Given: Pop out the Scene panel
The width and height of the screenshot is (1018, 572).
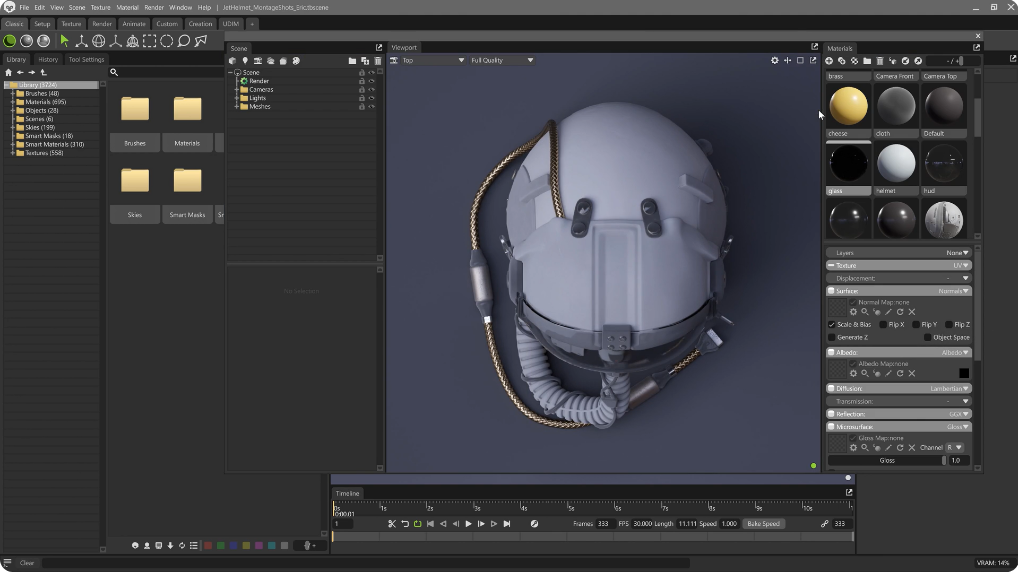Looking at the screenshot, I should pos(379,48).
